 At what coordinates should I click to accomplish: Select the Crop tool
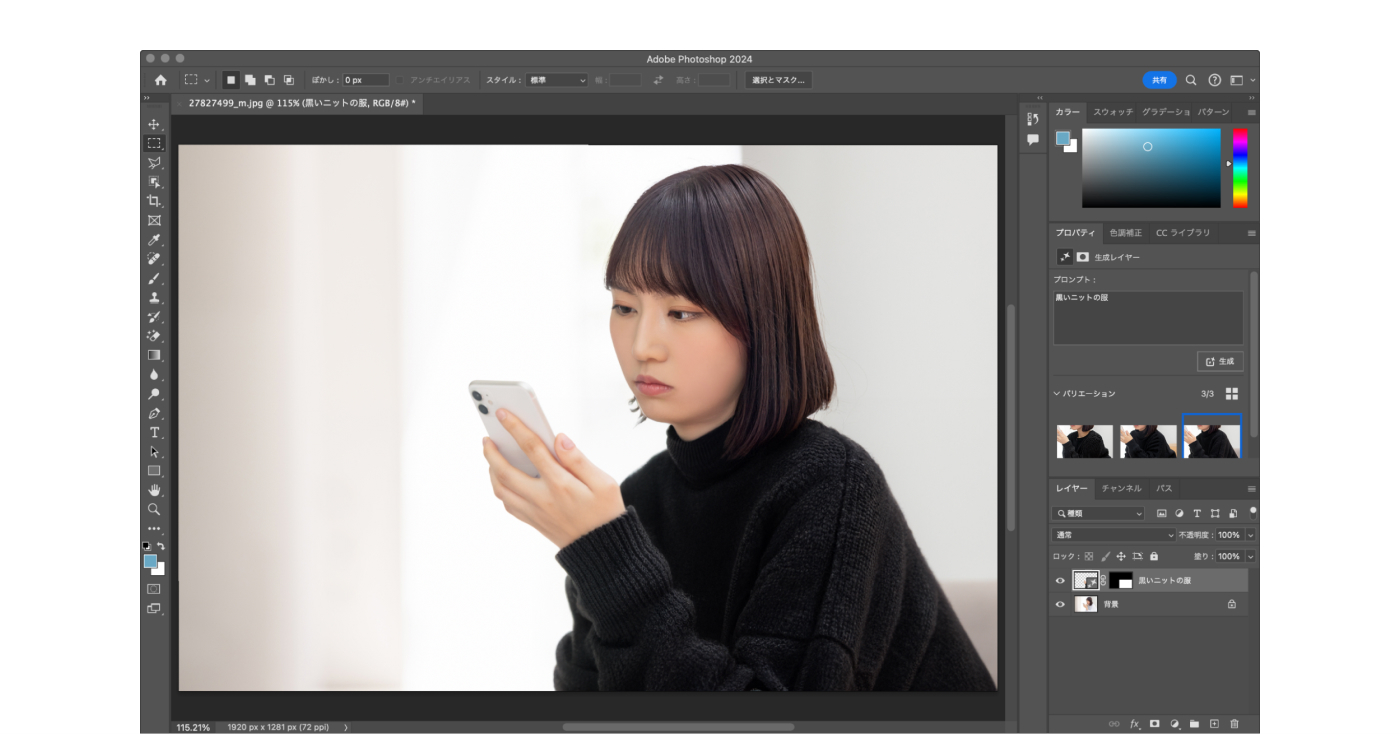tap(154, 201)
